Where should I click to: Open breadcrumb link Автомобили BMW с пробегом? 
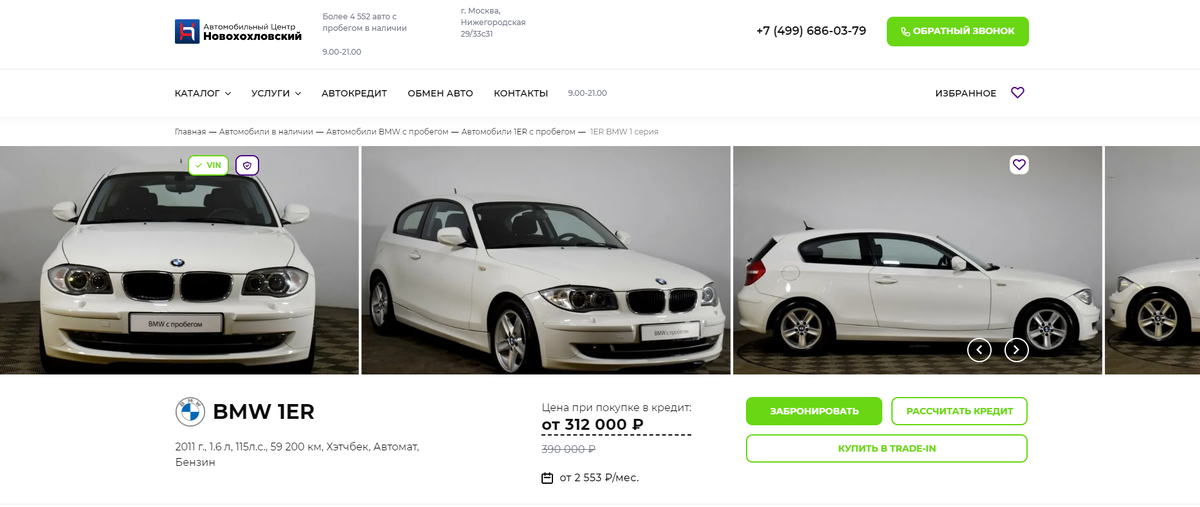387,132
